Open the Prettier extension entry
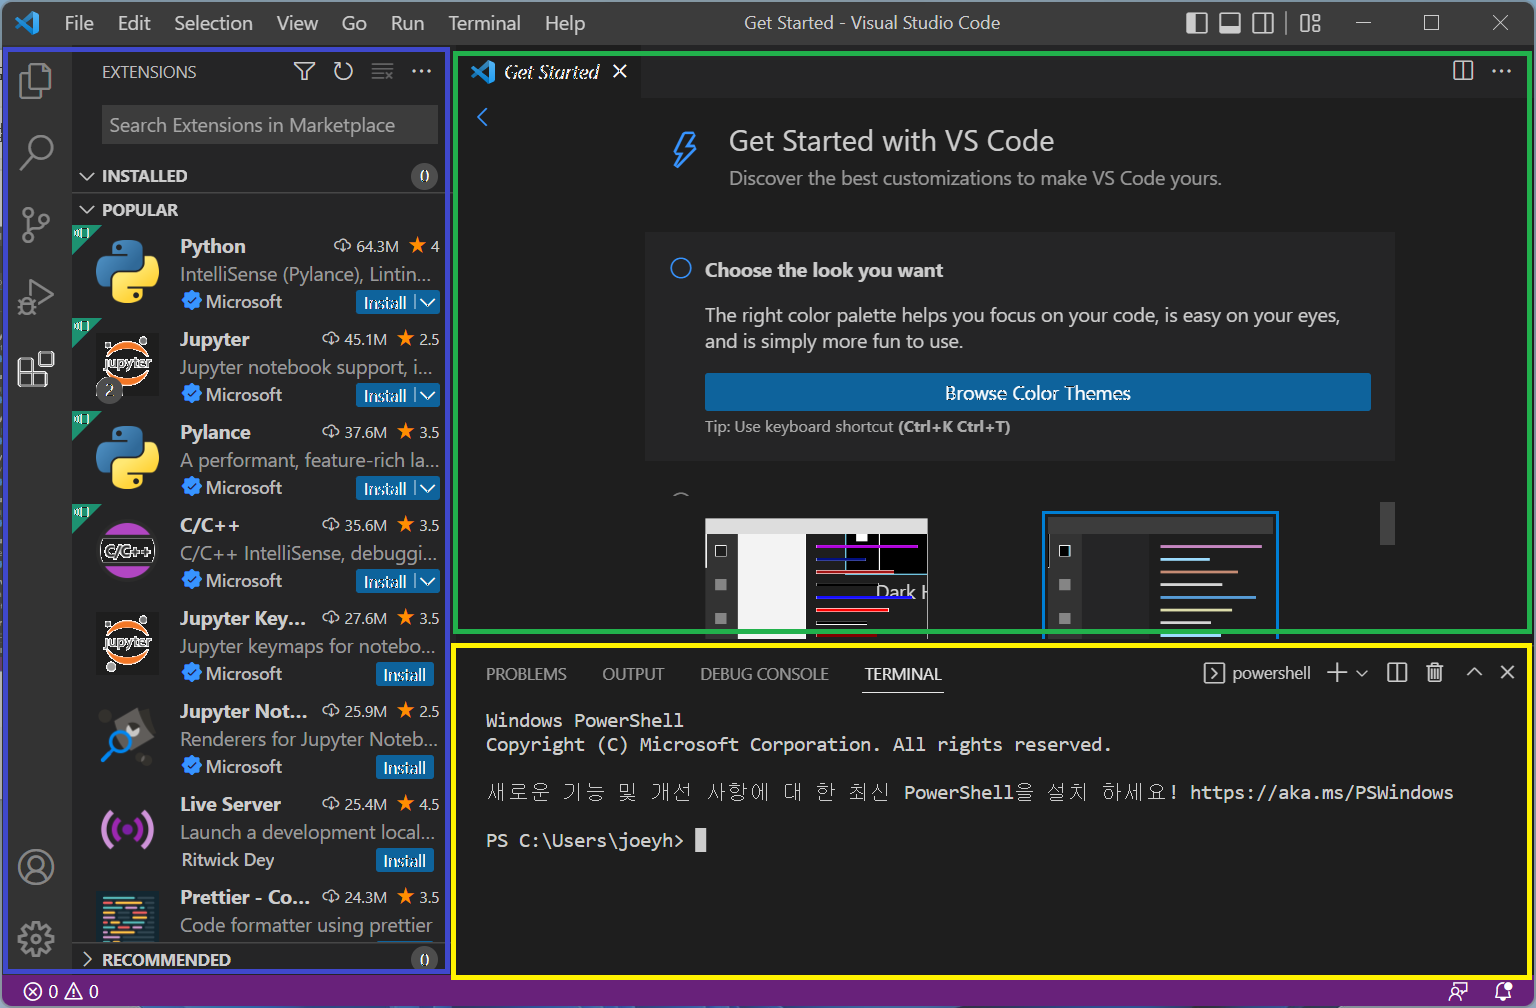Image resolution: width=1536 pixels, height=1008 pixels. (x=260, y=912)
